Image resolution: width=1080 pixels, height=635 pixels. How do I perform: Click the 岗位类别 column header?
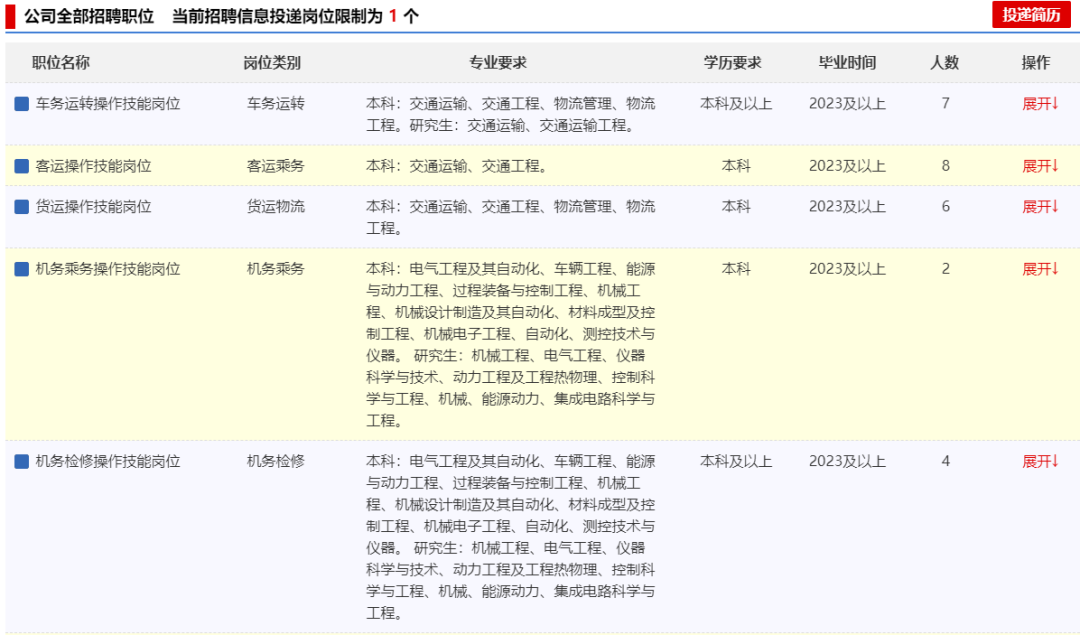272,63
